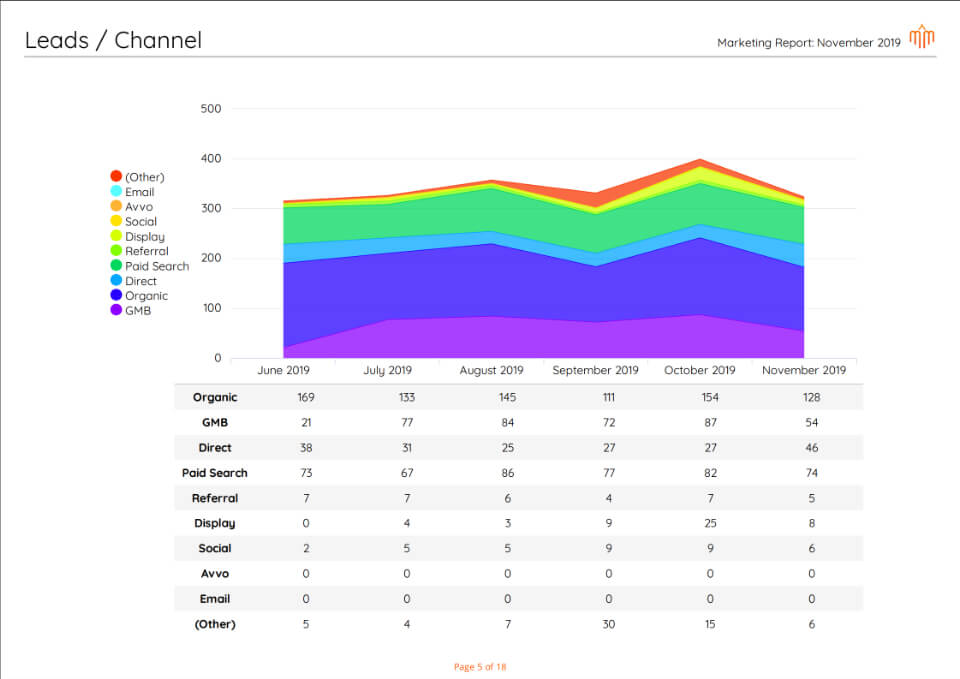Click the Display lime legend swatch

click(x=116, y=236)
